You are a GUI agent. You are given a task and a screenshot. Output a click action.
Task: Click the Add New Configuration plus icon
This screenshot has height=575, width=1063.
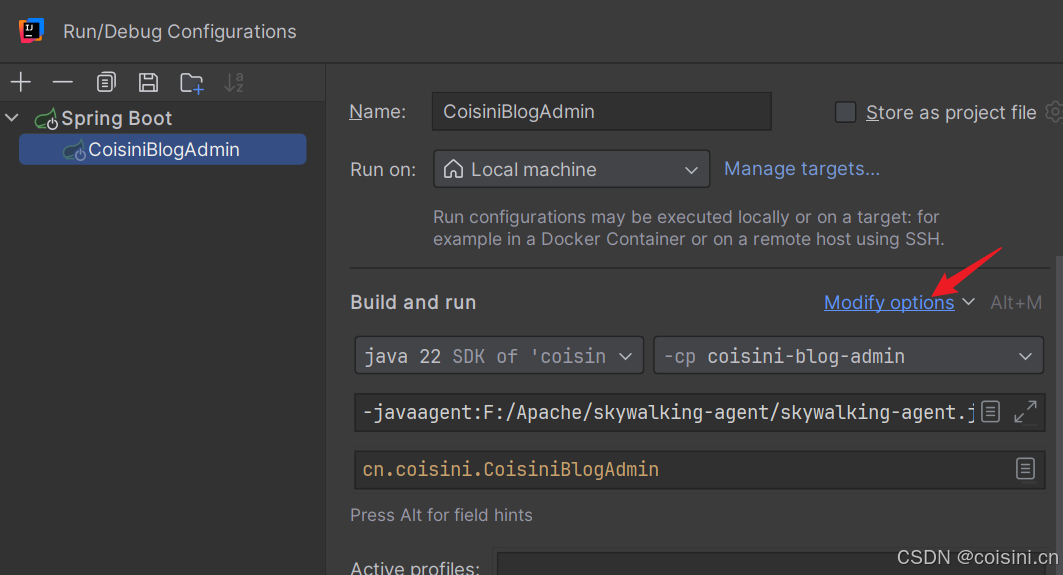21,82
